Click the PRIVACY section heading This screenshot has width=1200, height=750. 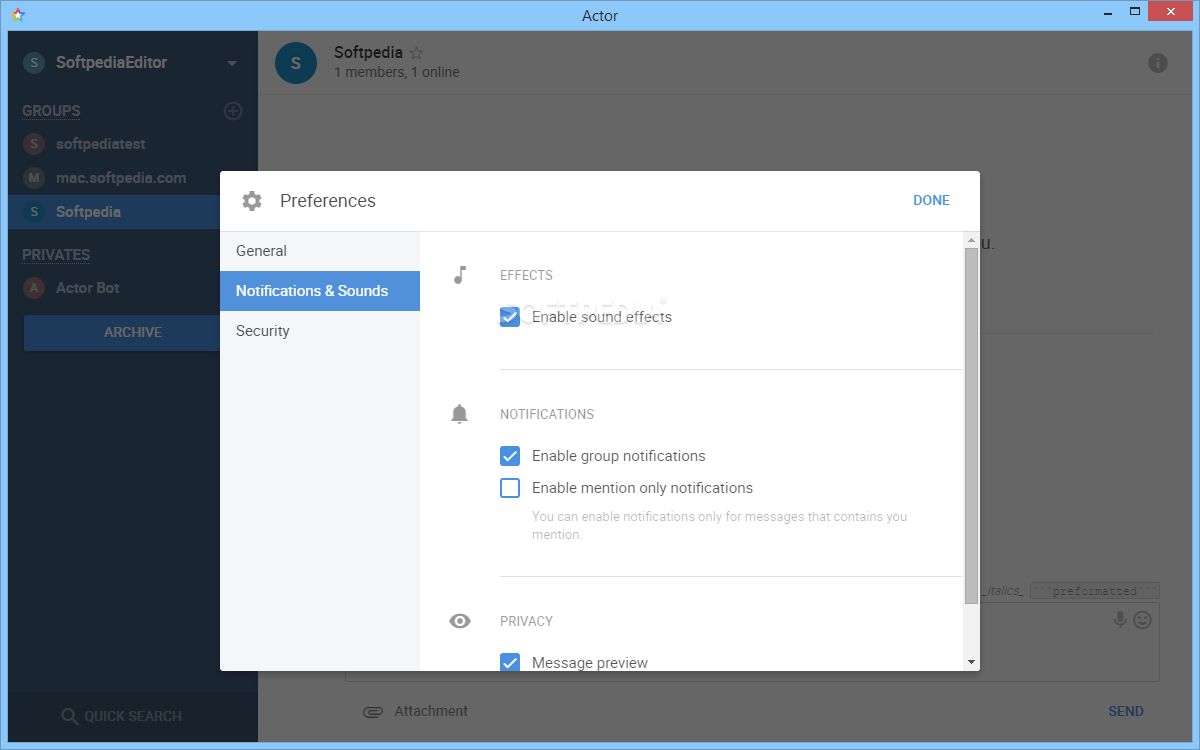click(526, 621)
